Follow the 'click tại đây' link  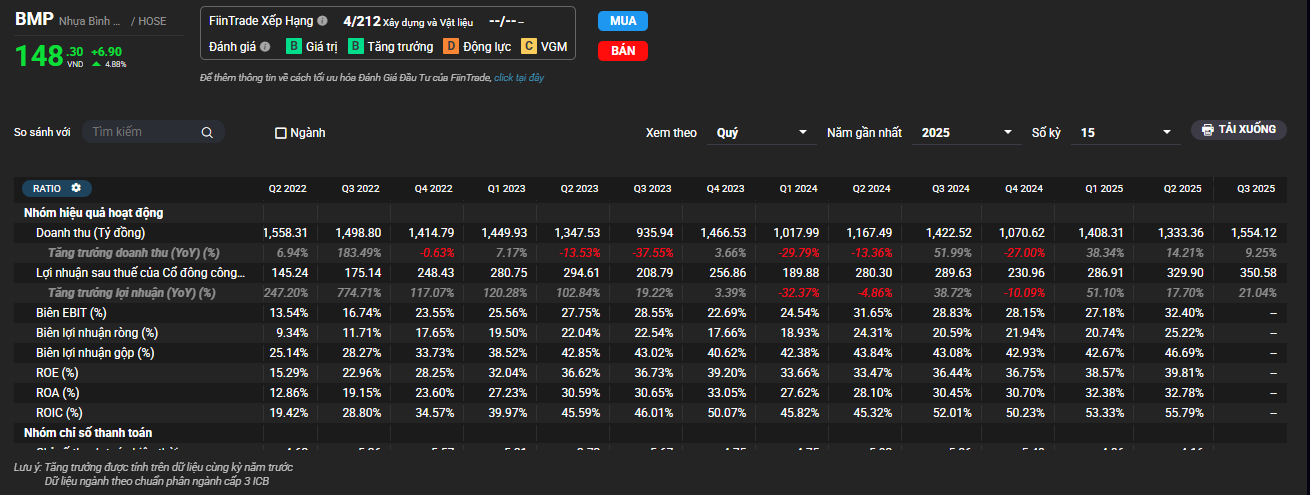[x=519, y=78]
